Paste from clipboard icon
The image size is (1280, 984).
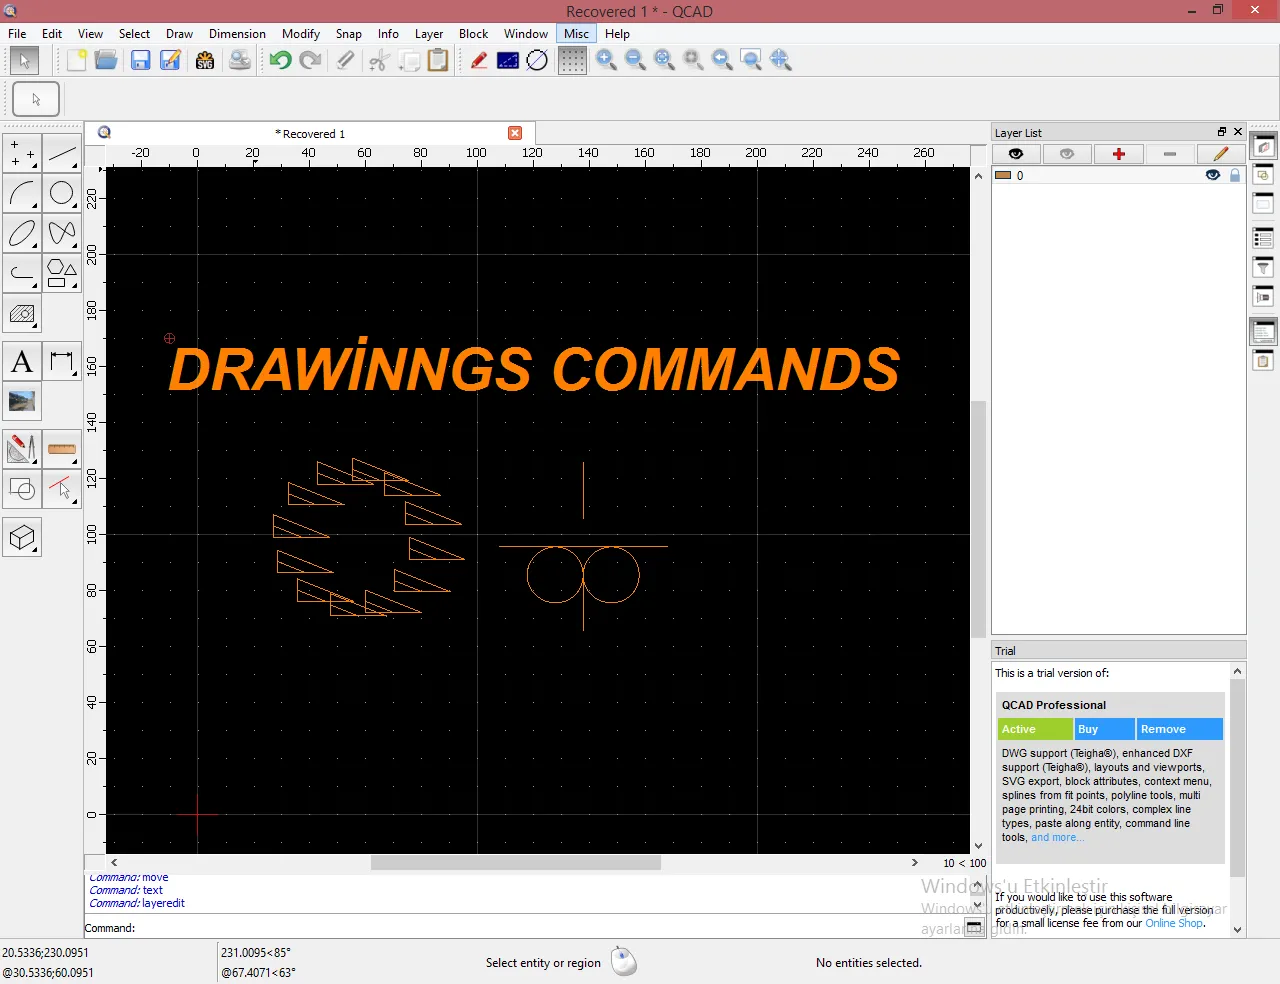pyautogui.click(x=438, y=60)
